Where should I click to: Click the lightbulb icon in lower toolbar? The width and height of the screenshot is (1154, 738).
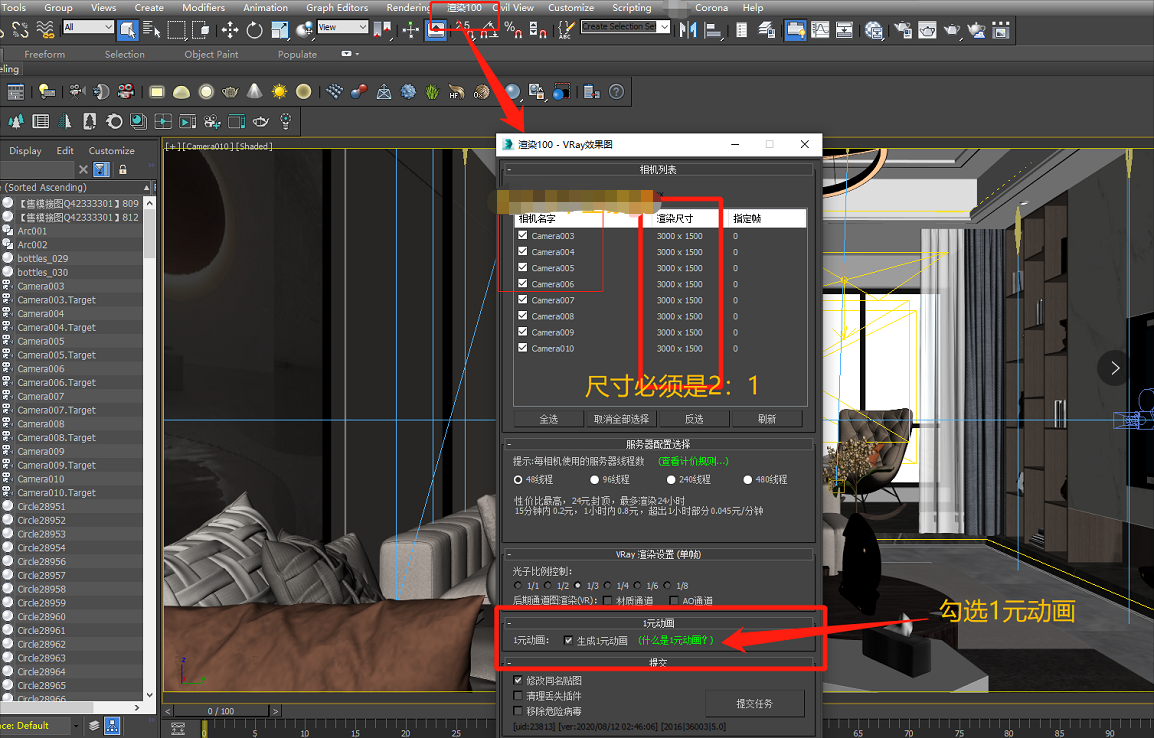coord(286,121)
